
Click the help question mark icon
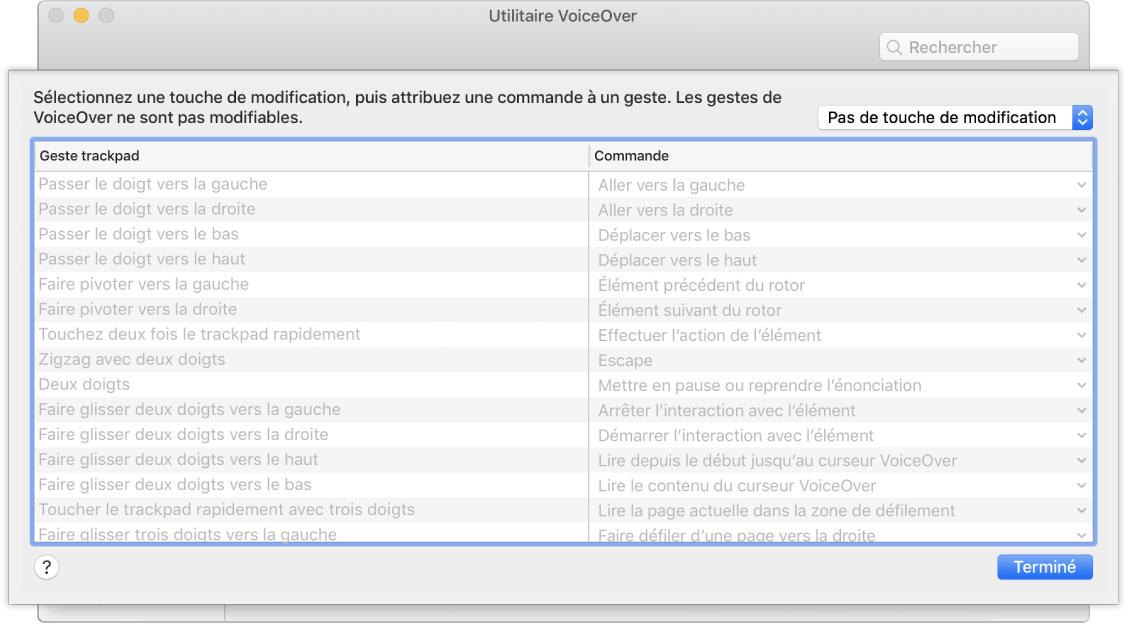(x=44, y=567)
